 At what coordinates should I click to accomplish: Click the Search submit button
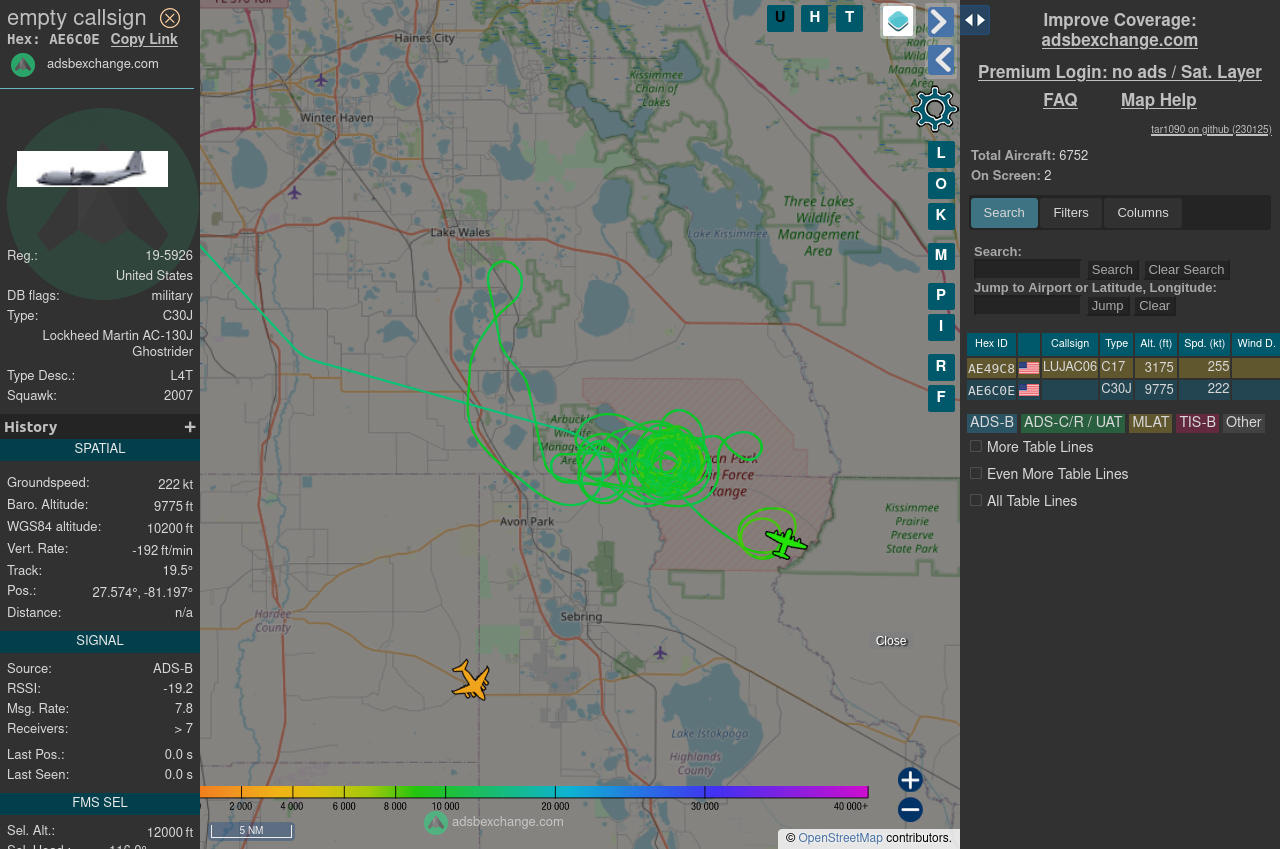click(1112, 270)
